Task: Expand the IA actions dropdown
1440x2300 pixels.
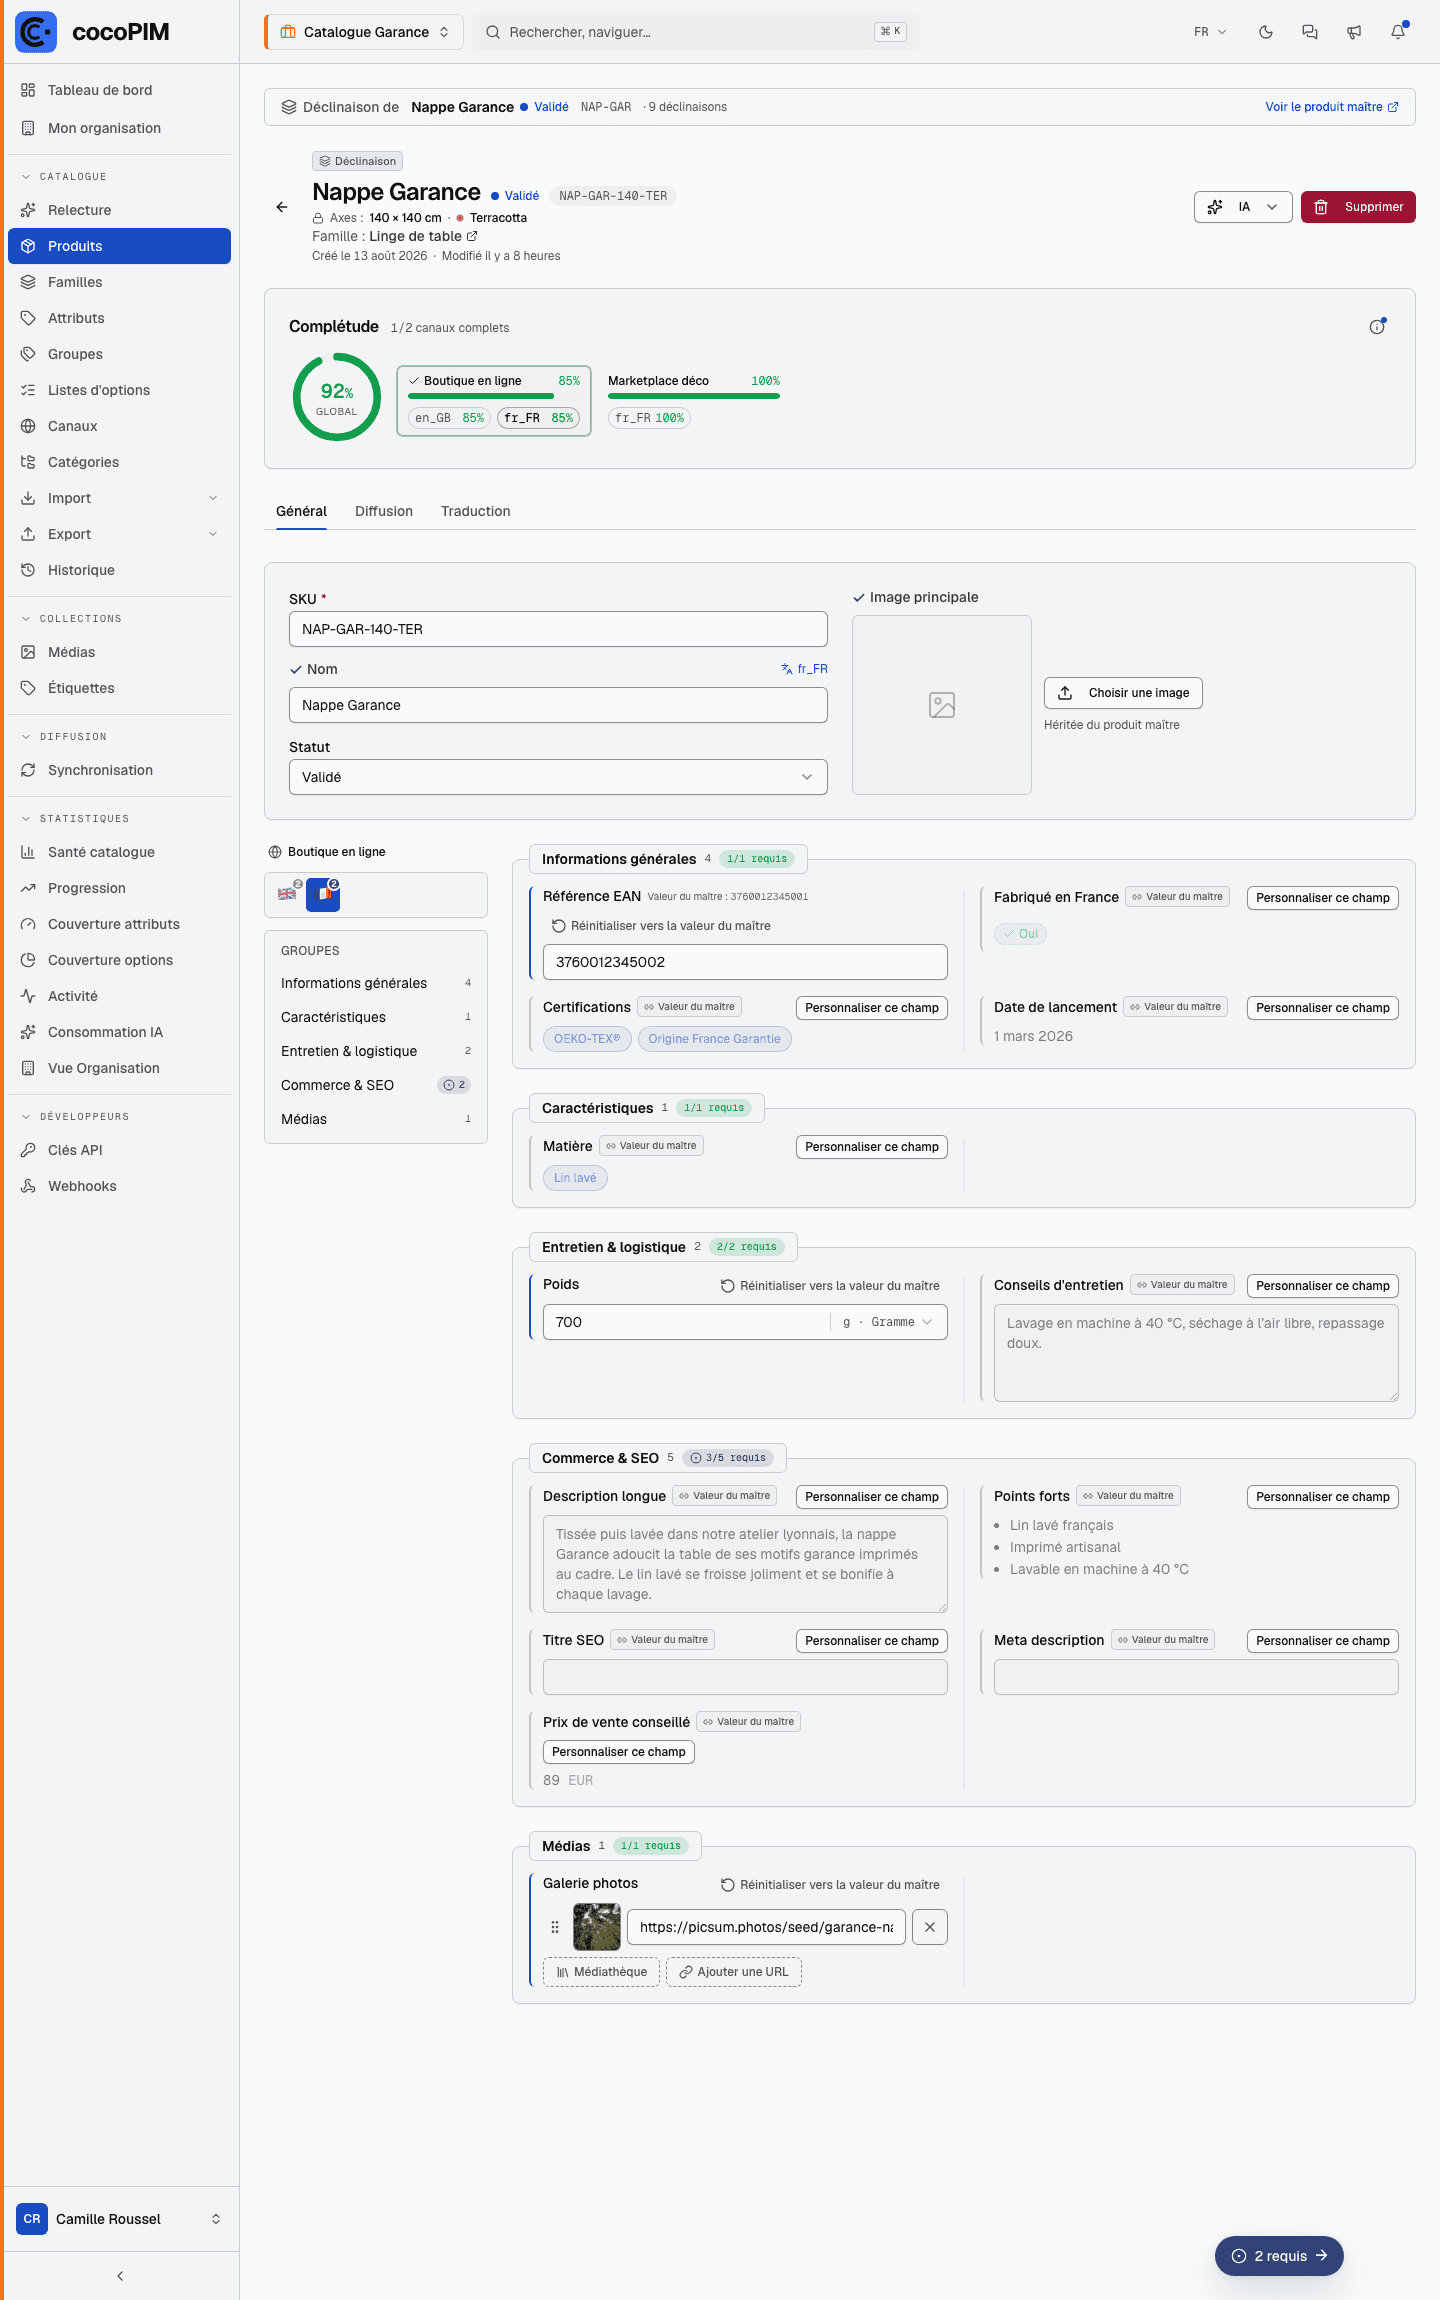Action: coord(1243,207)
